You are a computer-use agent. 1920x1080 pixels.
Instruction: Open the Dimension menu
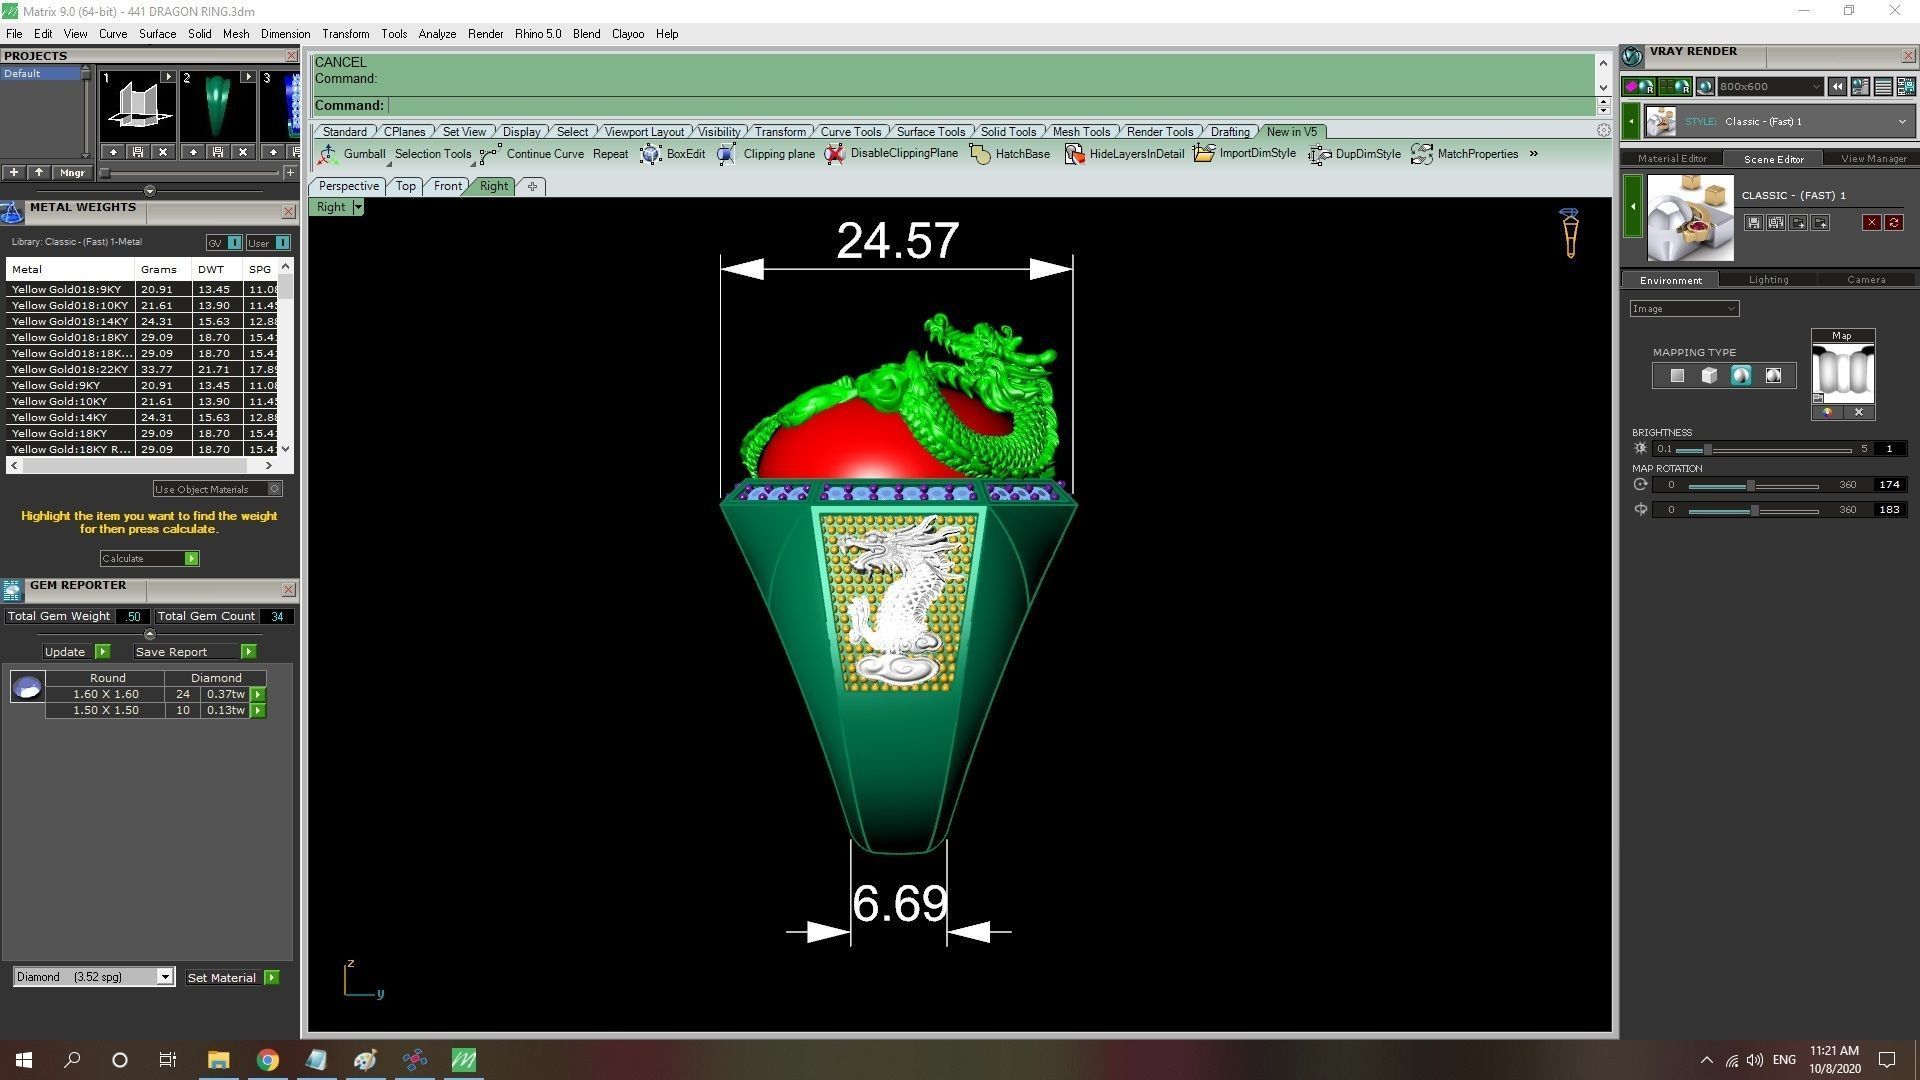[285, 34]
